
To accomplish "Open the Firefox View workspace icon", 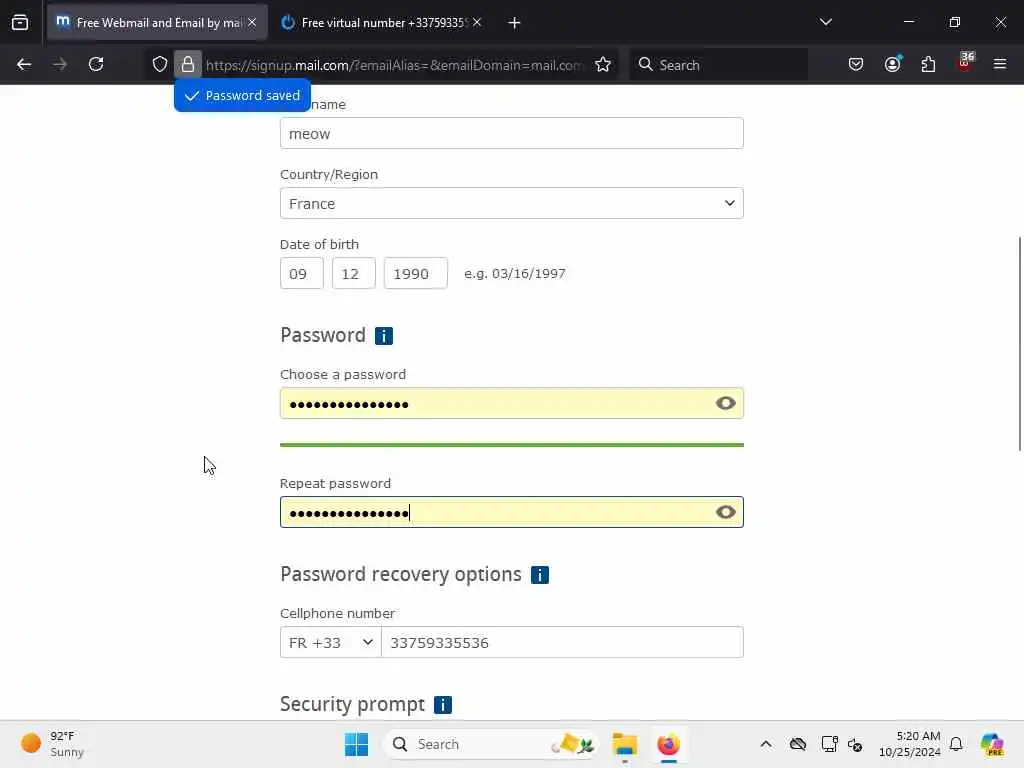I will click(x=20, y=22).
